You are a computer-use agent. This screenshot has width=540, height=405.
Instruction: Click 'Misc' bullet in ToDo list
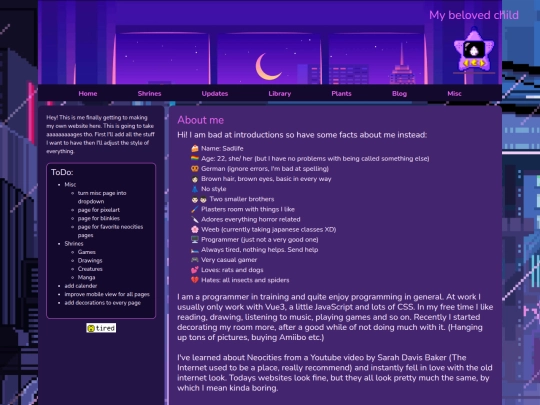tap(70, 185)
